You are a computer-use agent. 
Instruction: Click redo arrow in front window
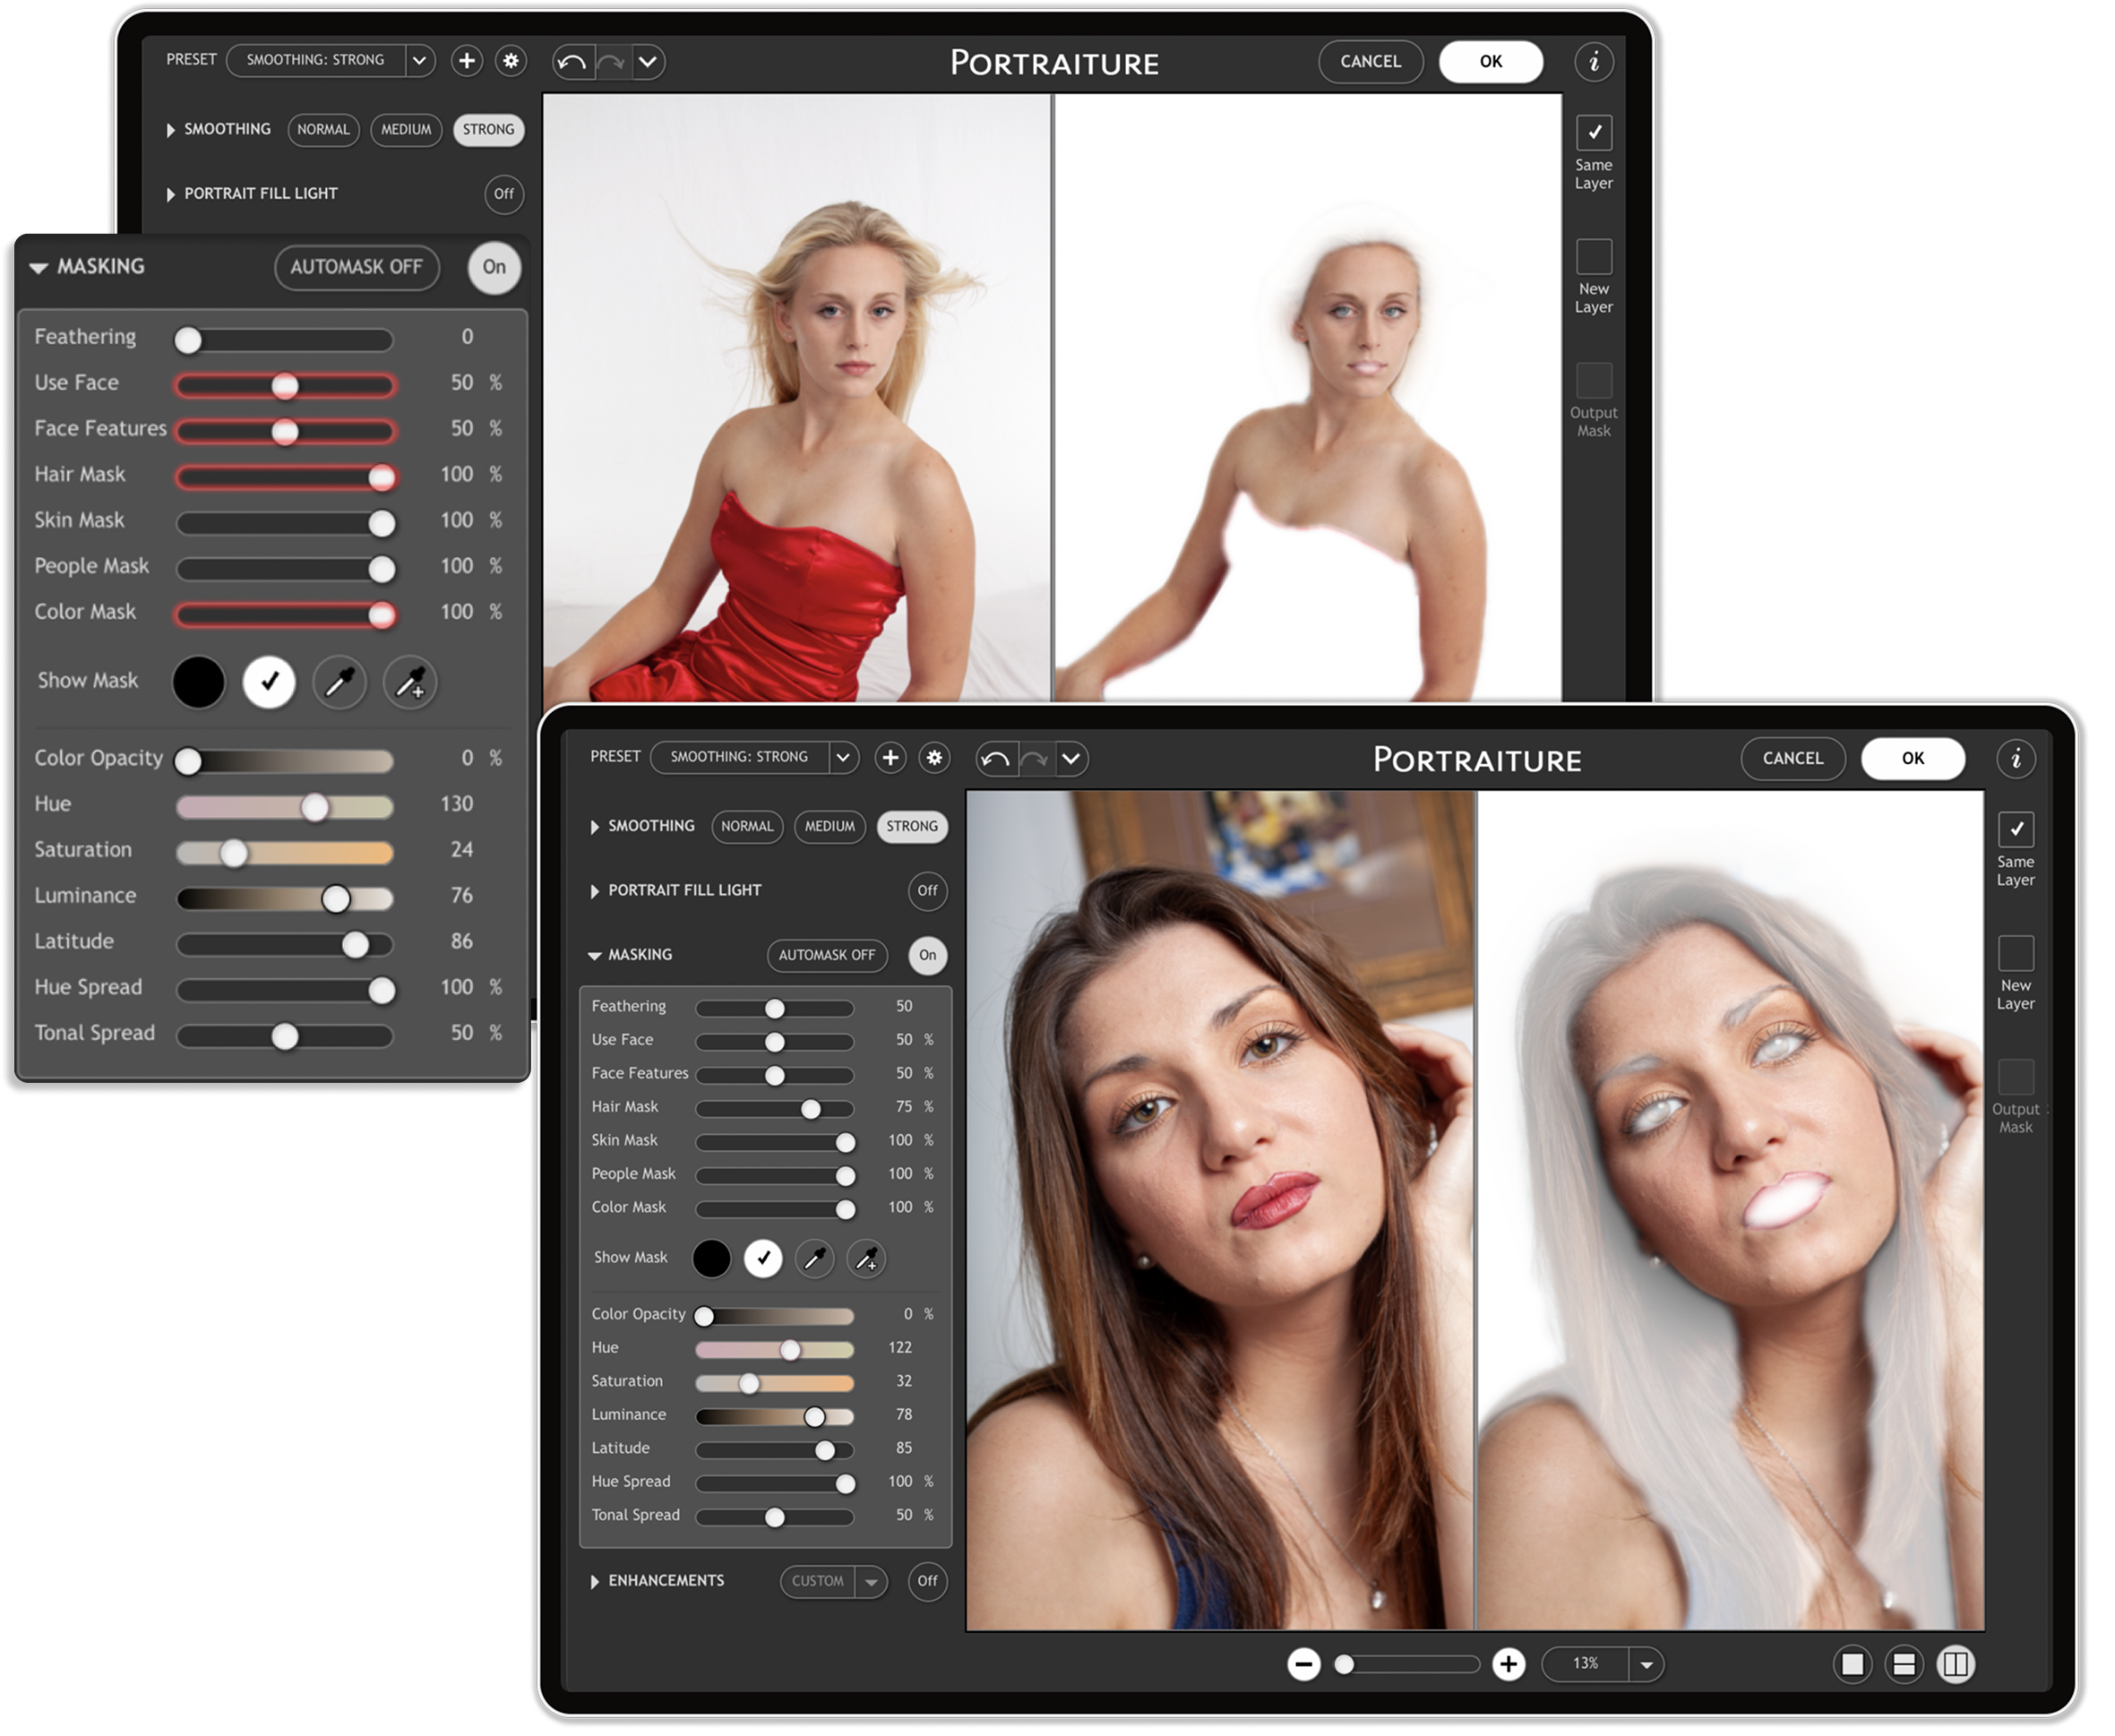click(1034, 759)
